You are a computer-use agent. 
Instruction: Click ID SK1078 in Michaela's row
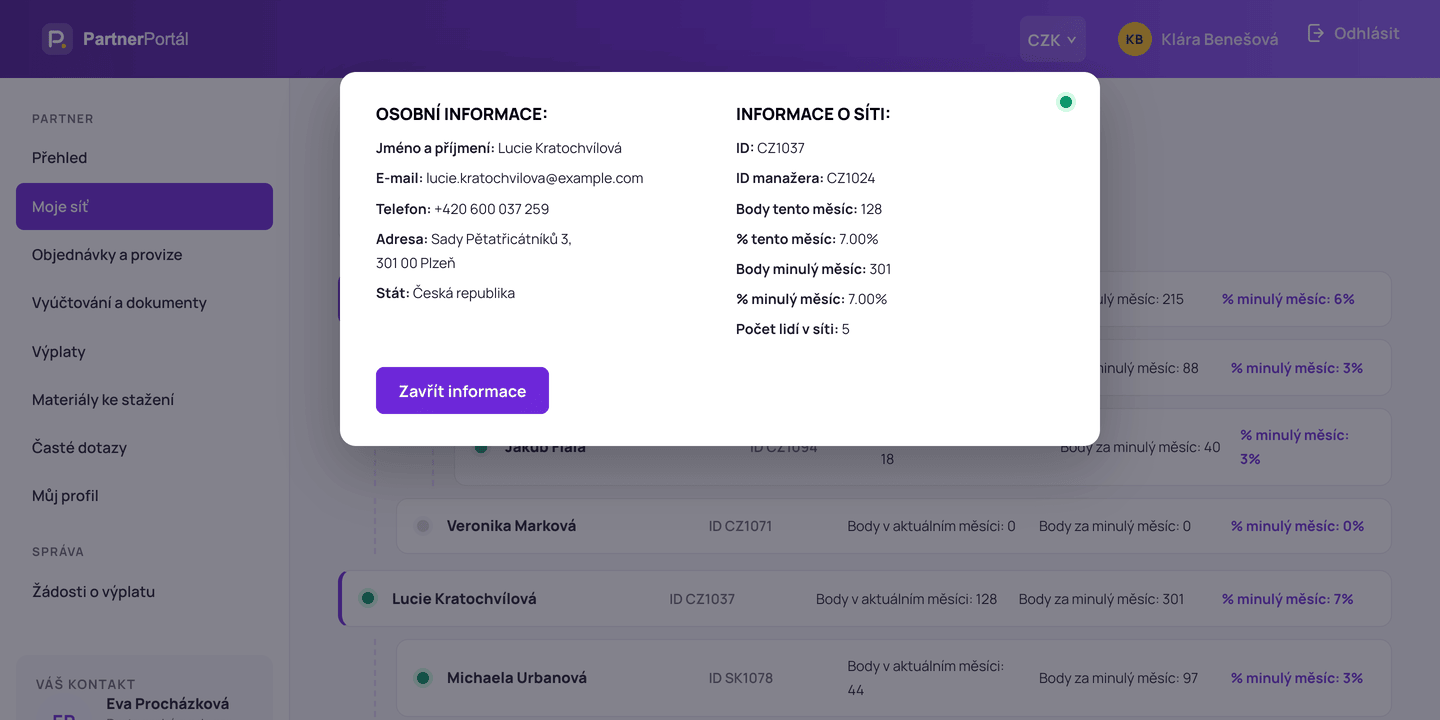[x=741, y=678]
